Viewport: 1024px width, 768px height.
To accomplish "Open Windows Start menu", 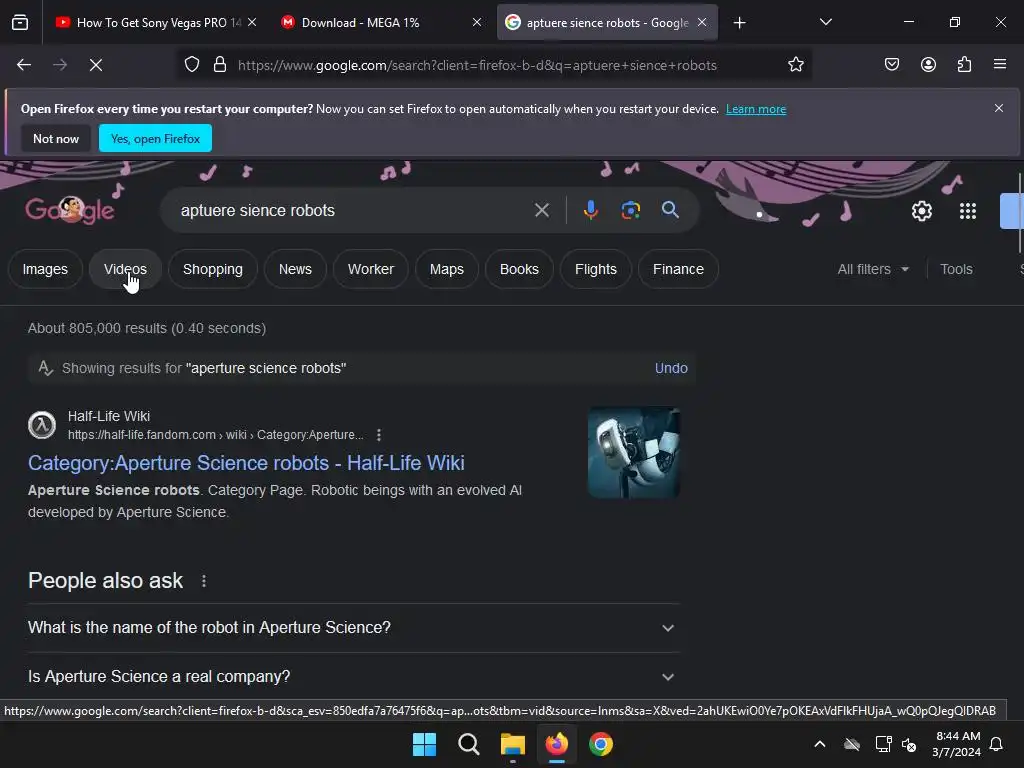I will (x=424, y=744).
